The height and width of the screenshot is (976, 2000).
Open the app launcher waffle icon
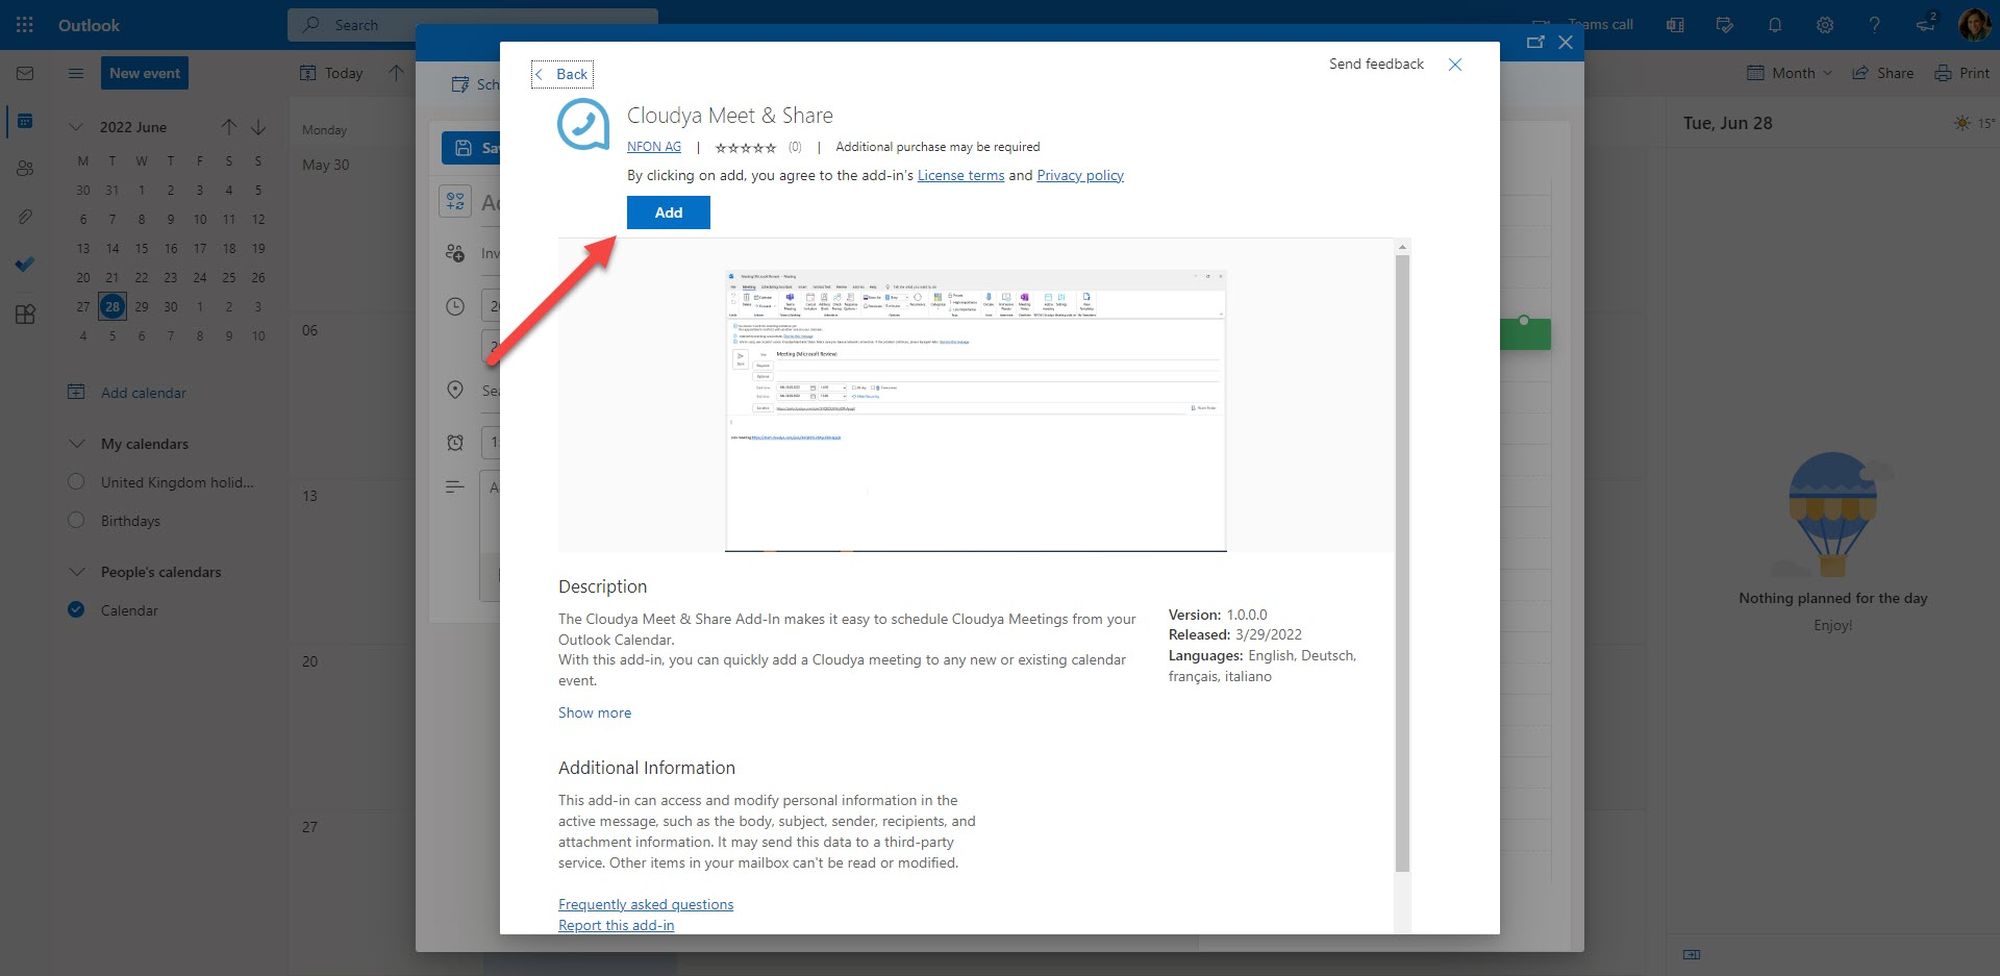pos(25,25)
